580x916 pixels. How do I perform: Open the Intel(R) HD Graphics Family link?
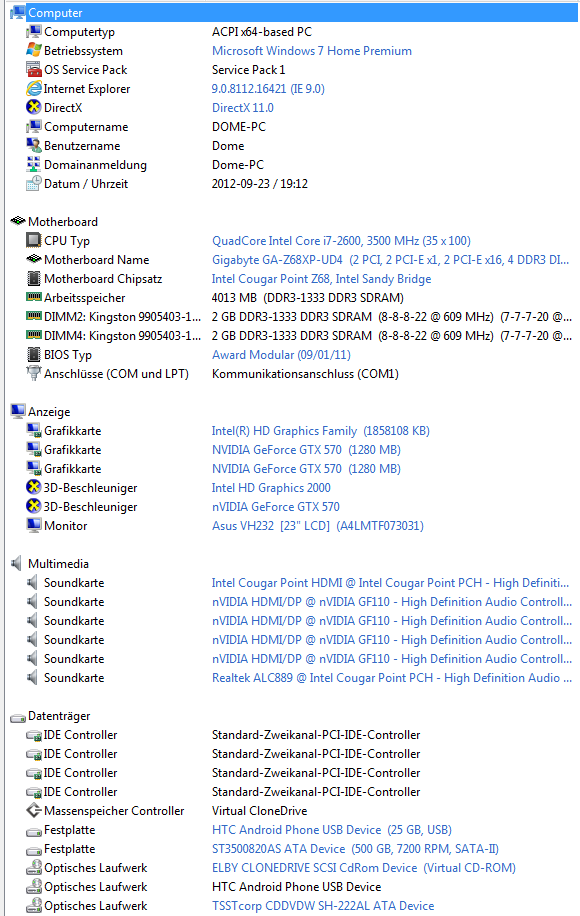click(321, 431)
